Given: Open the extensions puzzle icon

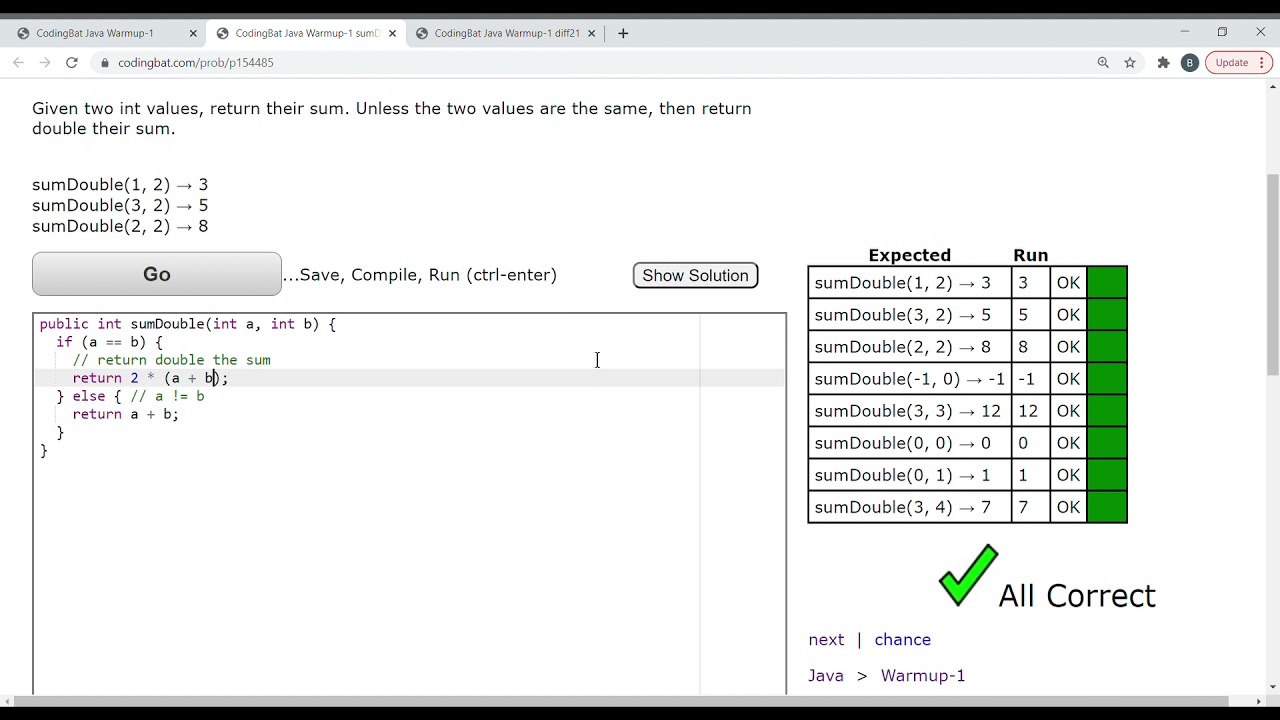Looking at the screenshot, I should tap(1163, 62).
